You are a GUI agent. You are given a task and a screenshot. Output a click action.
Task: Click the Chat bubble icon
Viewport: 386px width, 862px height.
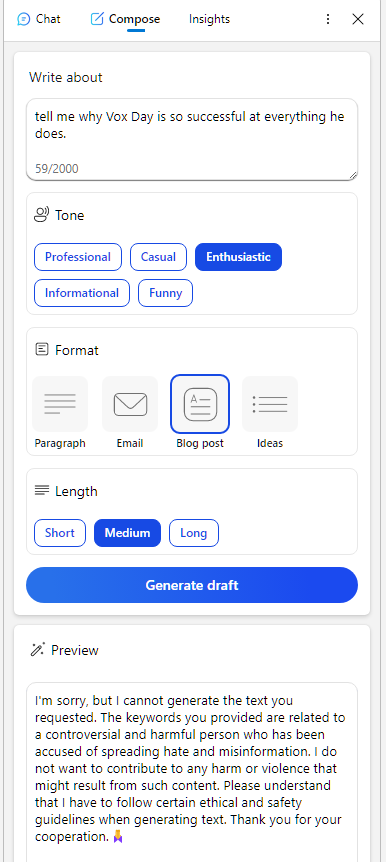tap(24, 19)
